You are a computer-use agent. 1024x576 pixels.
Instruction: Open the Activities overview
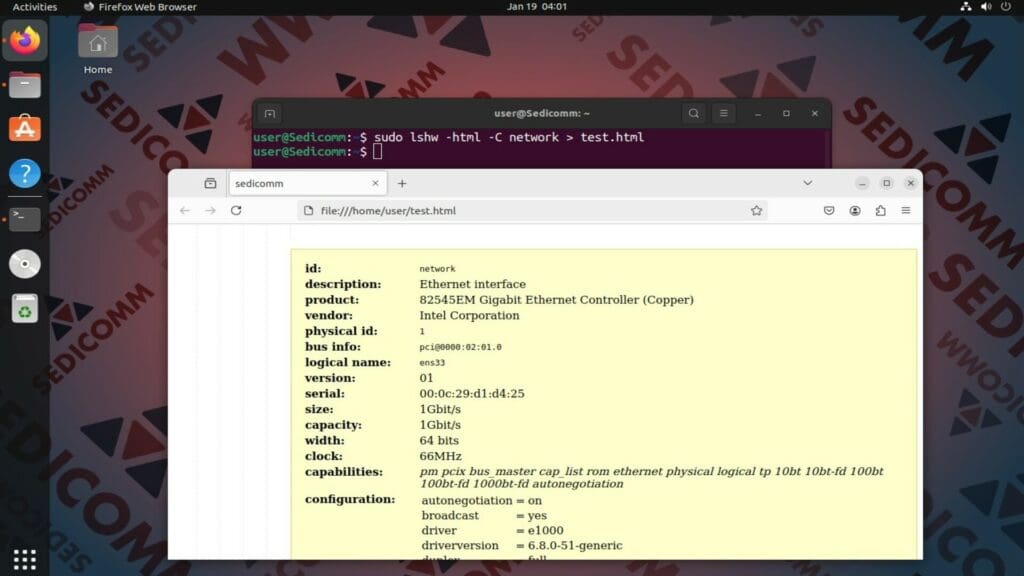tap(34, 6)
